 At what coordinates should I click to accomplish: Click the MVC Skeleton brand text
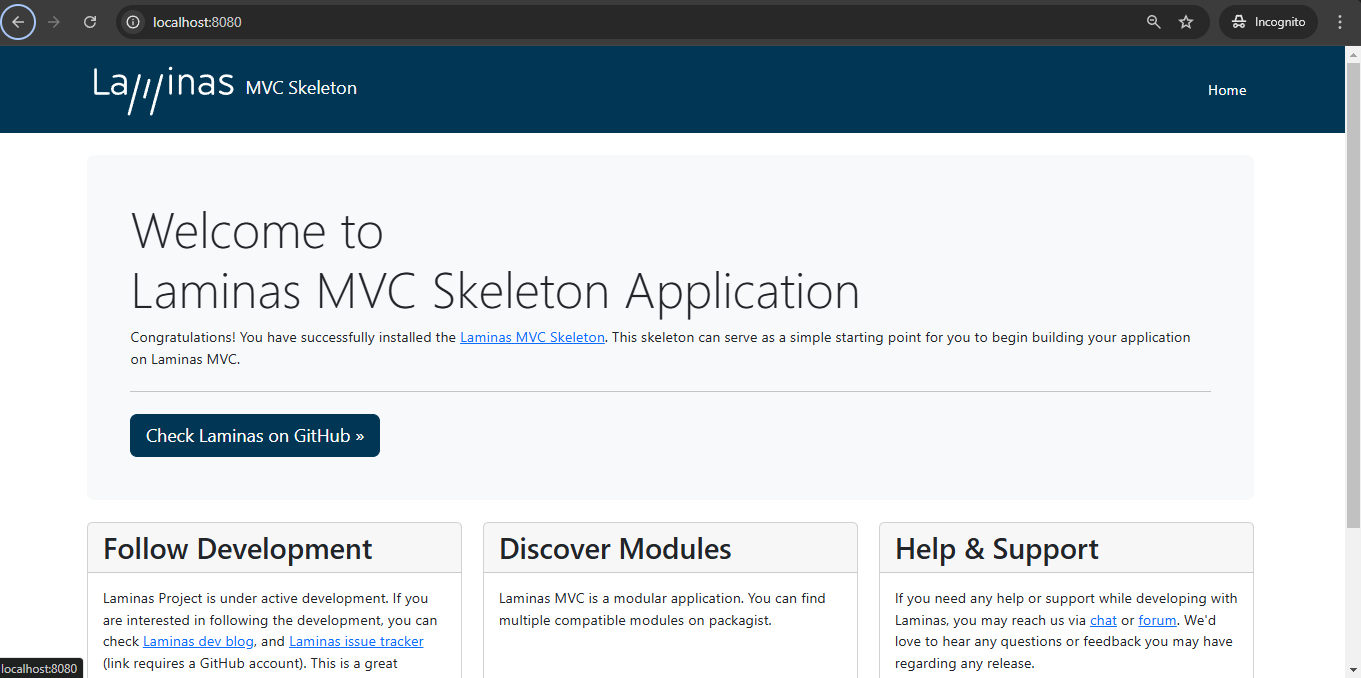pyautogui.click(x=301, y=88)
